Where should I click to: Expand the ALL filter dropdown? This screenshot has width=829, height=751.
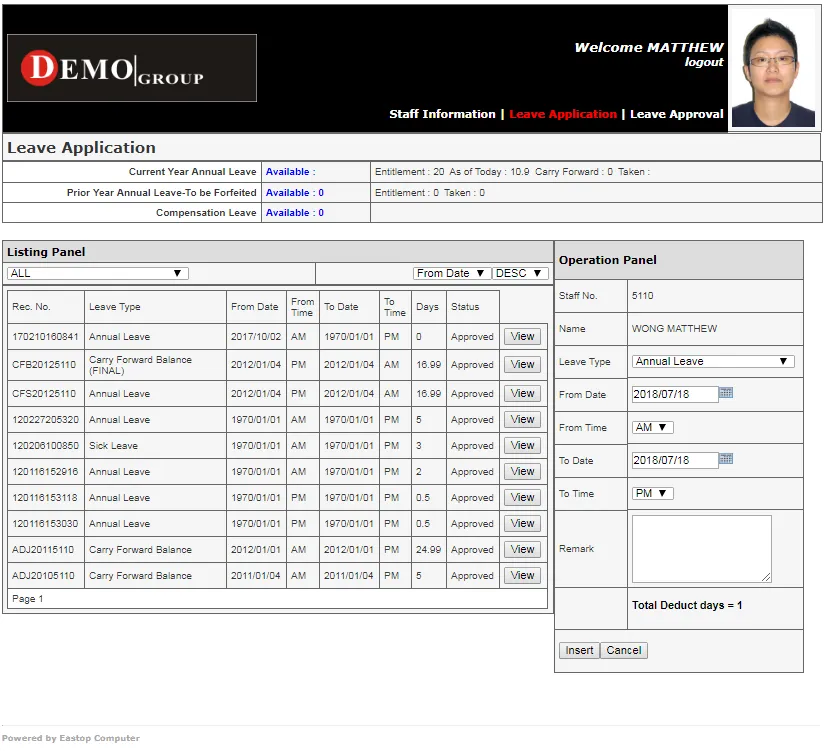97,273
